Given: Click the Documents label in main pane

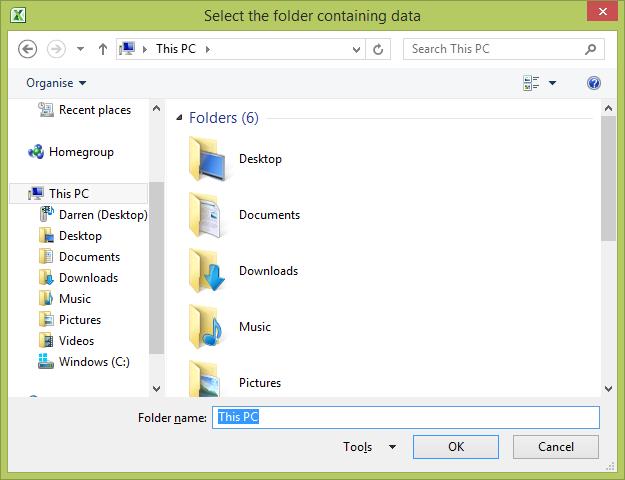Looking at the screenshot, I should [x=269, y=215].
